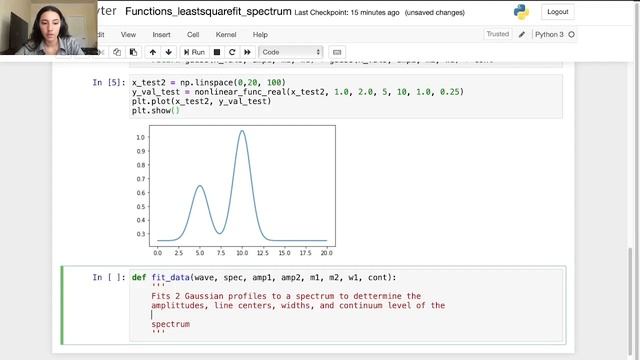Click the word spectrum in docstring

171,324
